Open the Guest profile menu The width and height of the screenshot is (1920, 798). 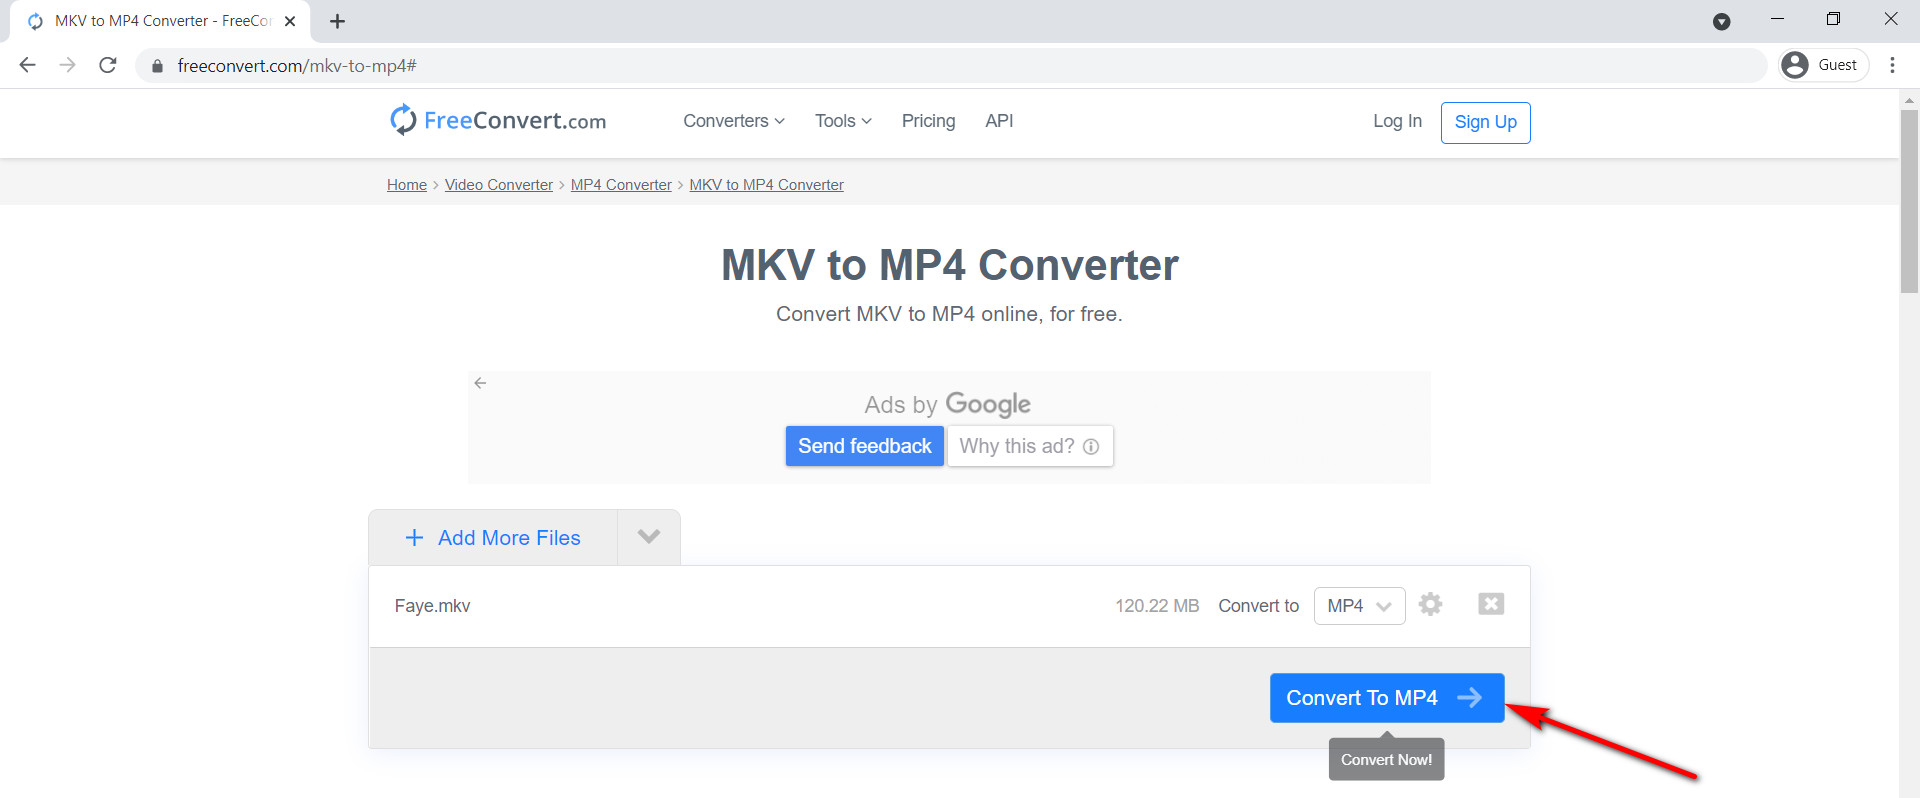coord(1824,65)
